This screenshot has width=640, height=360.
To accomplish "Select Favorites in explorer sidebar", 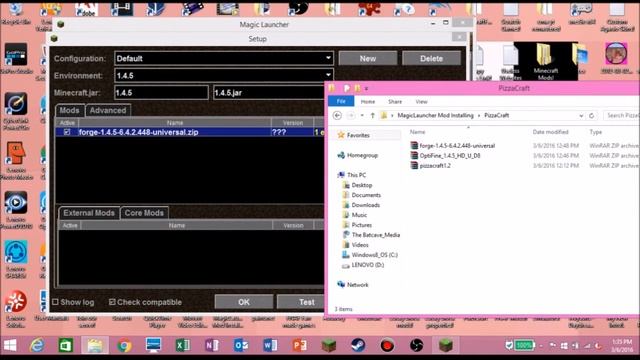I will pyautogui.click(x=358, y=135).
